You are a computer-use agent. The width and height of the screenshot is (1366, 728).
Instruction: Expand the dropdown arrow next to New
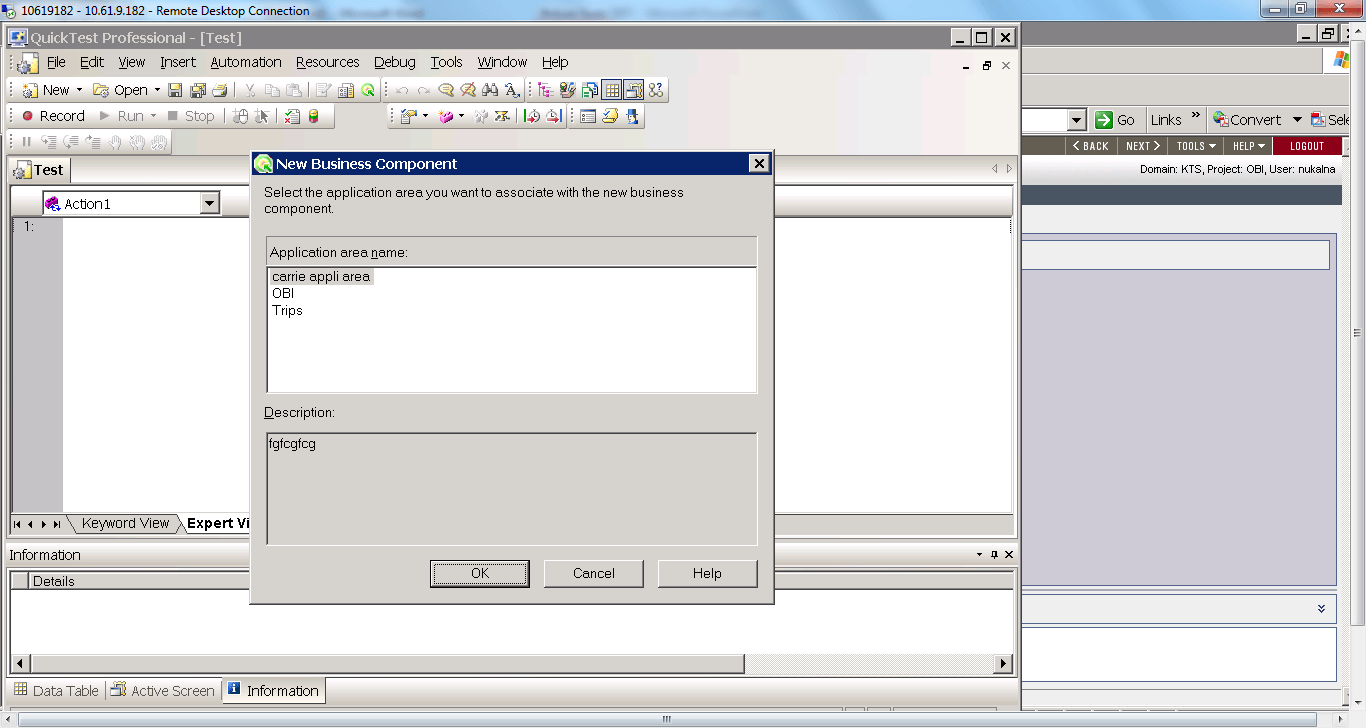point(80,90)
